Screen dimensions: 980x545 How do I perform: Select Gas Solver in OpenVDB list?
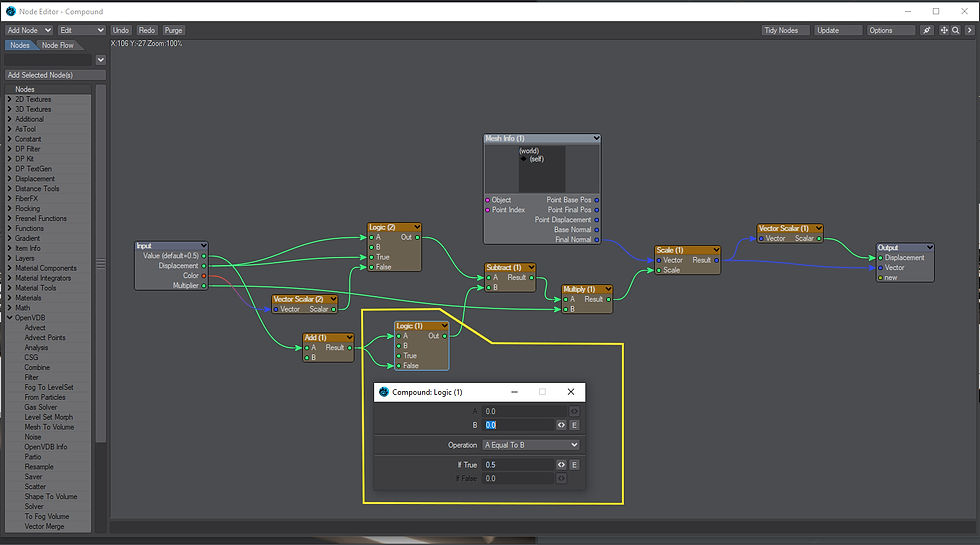(41, 407)
